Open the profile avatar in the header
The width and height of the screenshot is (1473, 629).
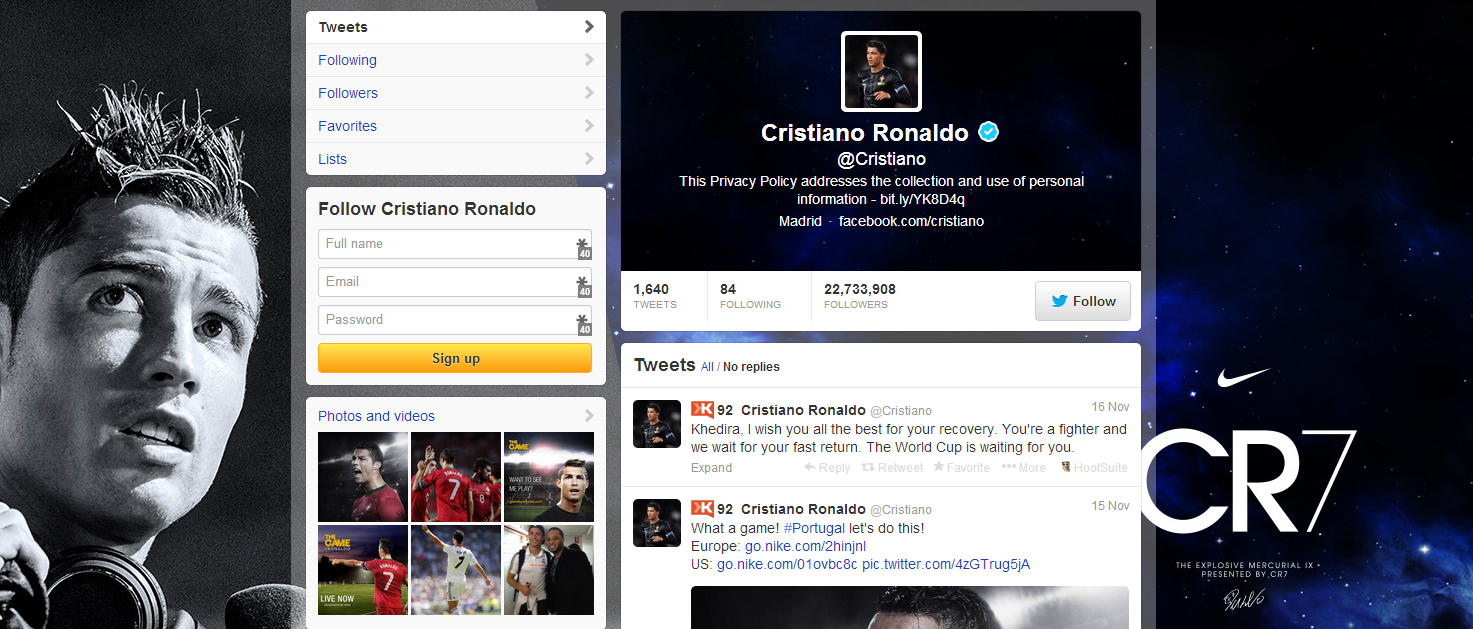[x=881, y=71]
